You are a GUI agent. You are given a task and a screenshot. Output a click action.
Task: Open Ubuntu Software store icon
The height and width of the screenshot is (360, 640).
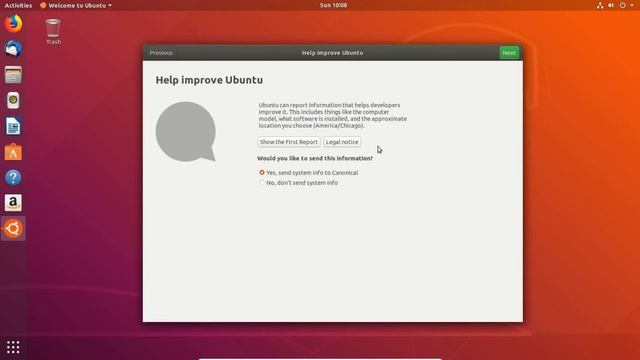pos(13,152)
